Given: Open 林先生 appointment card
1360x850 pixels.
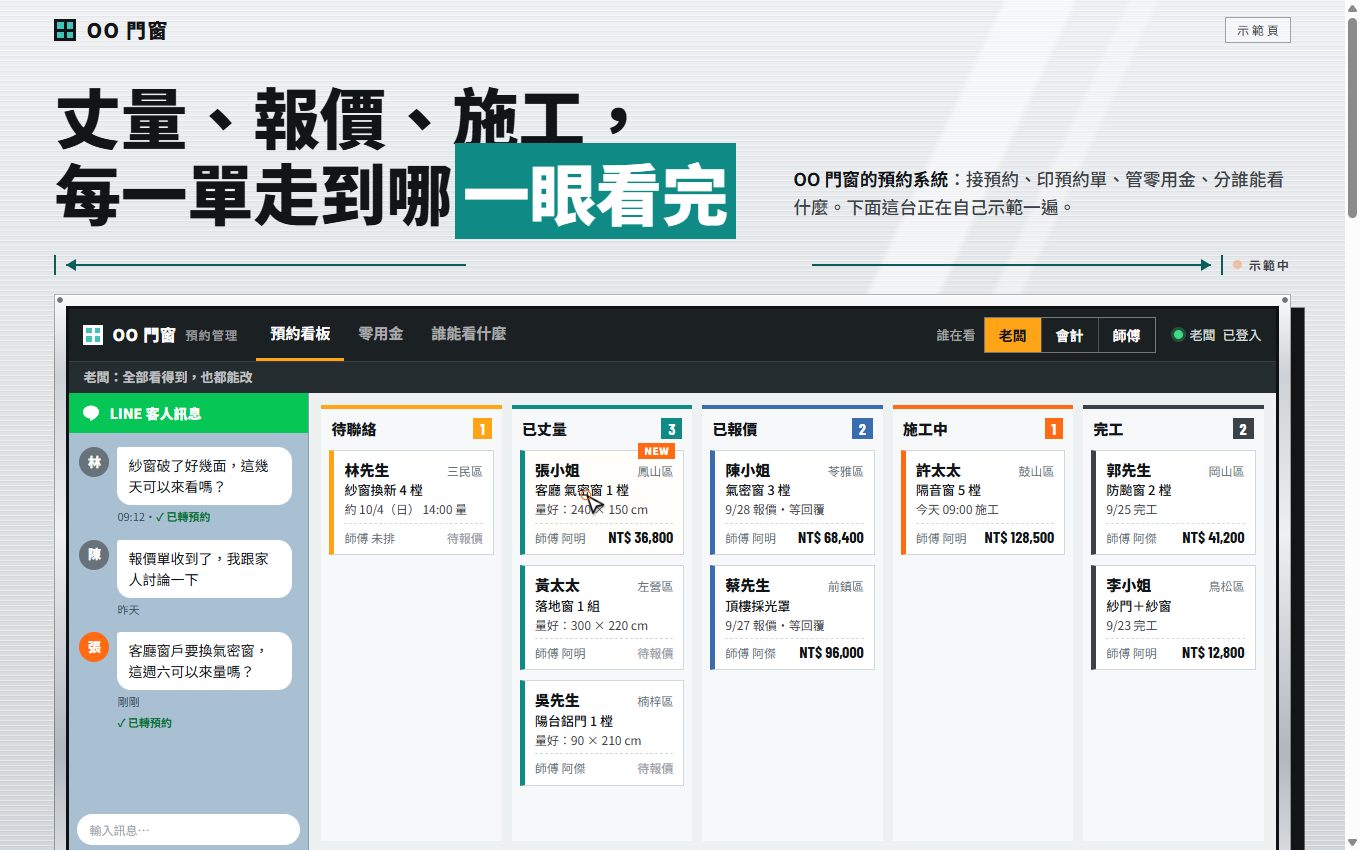Looking at the screenshot, I should (x=411, y=503).
